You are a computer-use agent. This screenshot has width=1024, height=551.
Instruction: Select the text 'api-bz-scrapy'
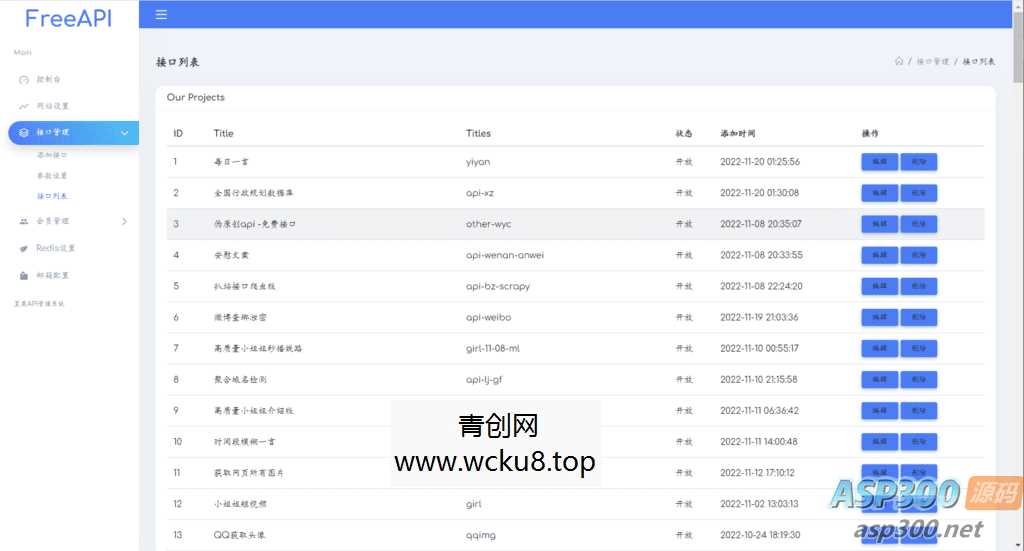[x=498, y=286]
